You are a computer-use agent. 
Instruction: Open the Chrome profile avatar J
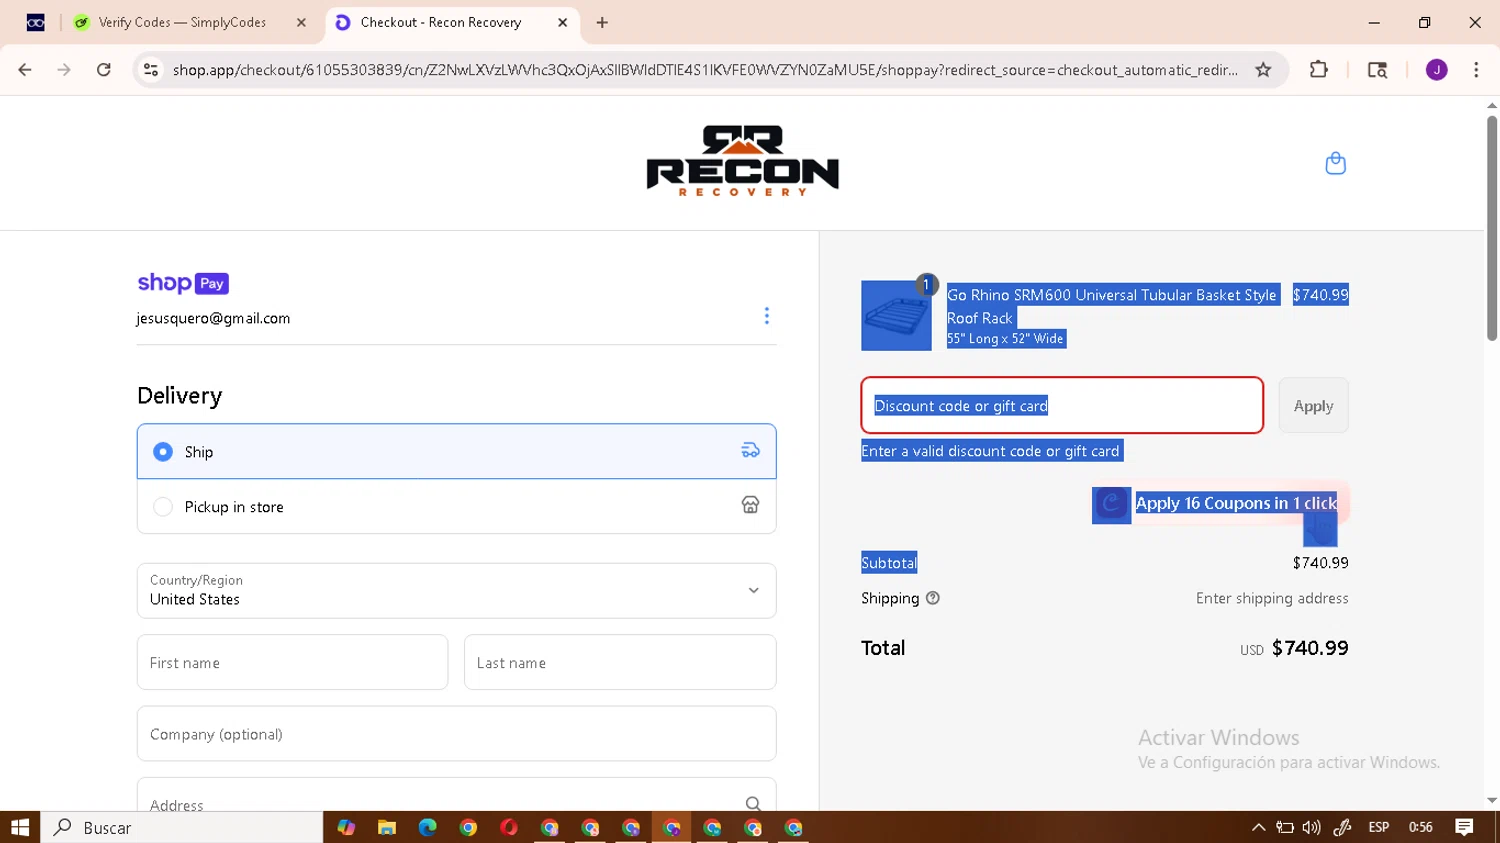1436,70
